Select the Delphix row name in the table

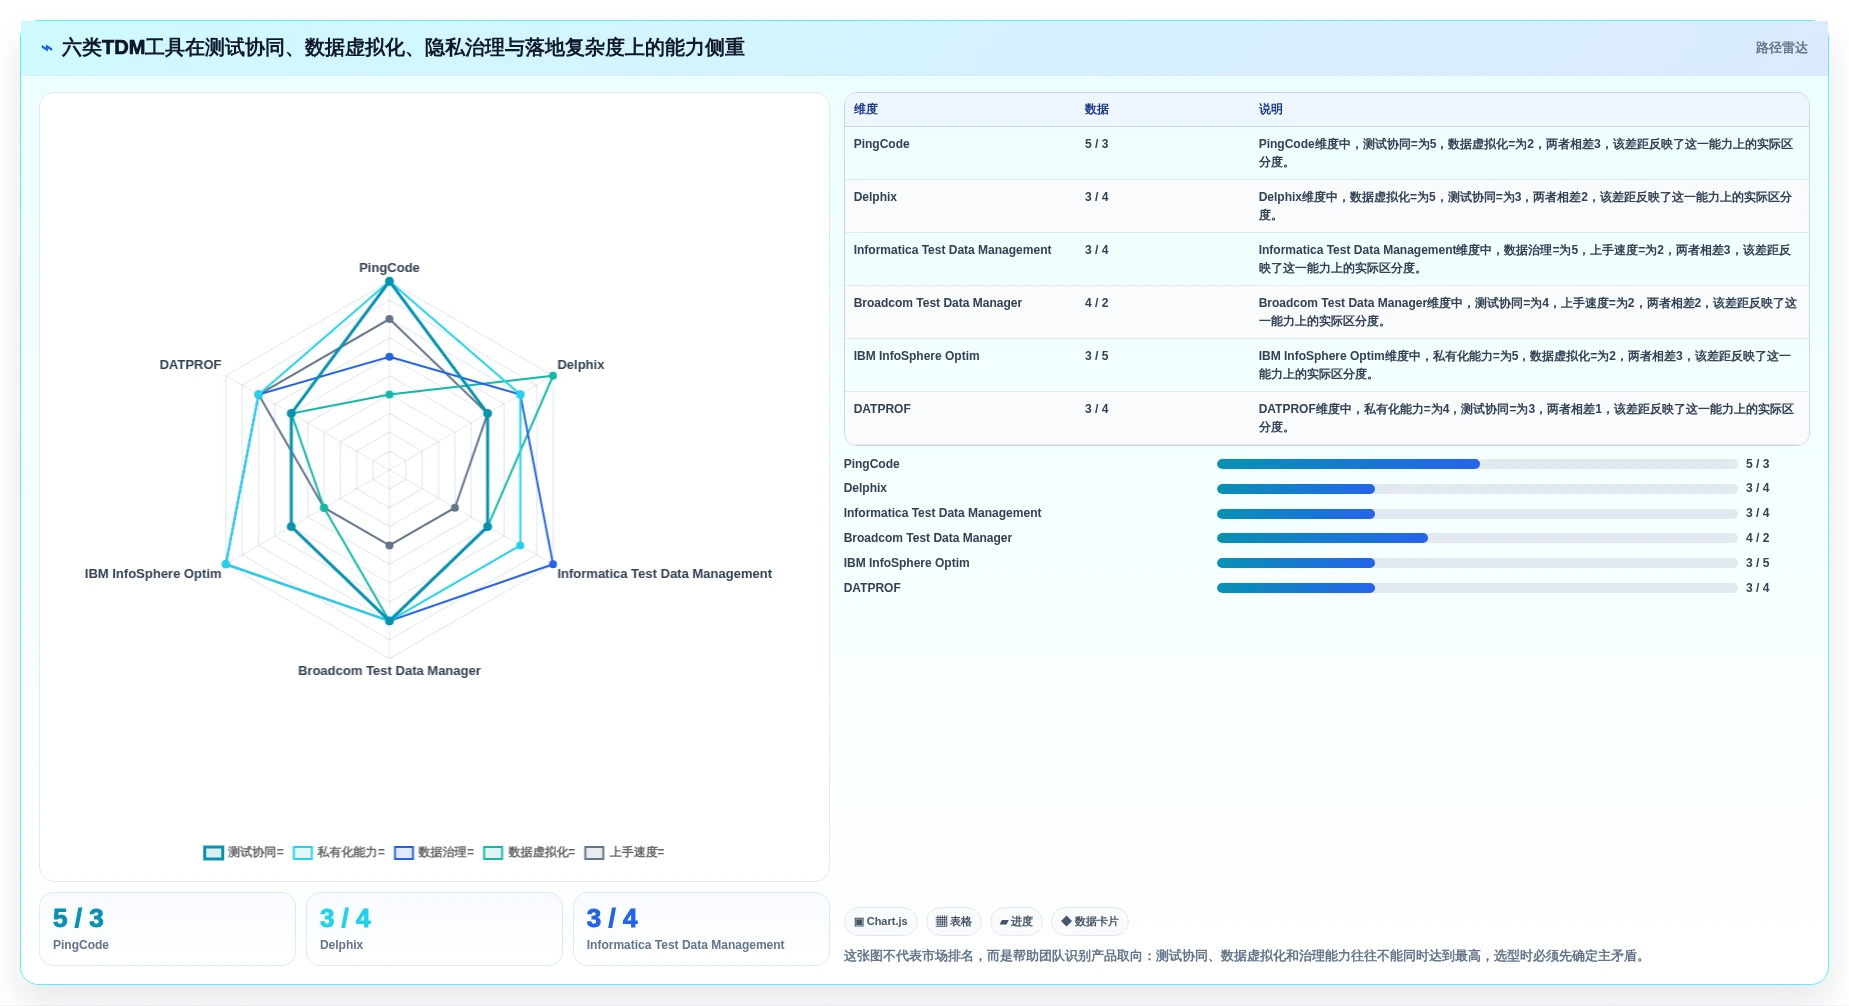point(875,197)
